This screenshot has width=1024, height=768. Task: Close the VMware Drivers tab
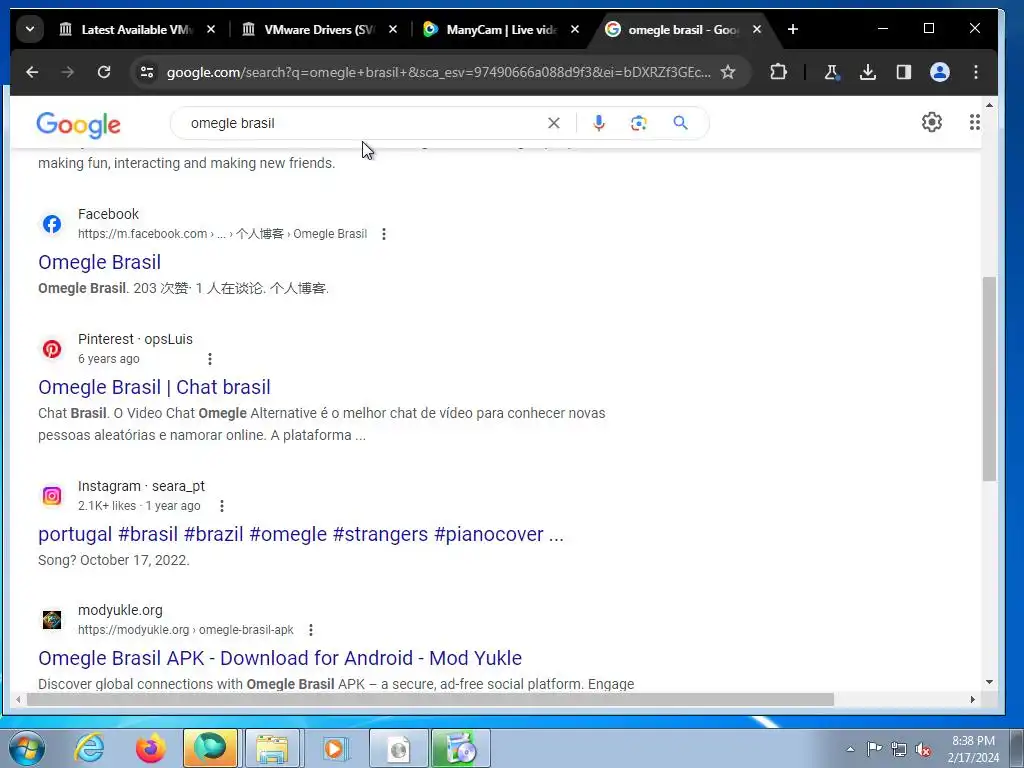(x=393, y=29)
